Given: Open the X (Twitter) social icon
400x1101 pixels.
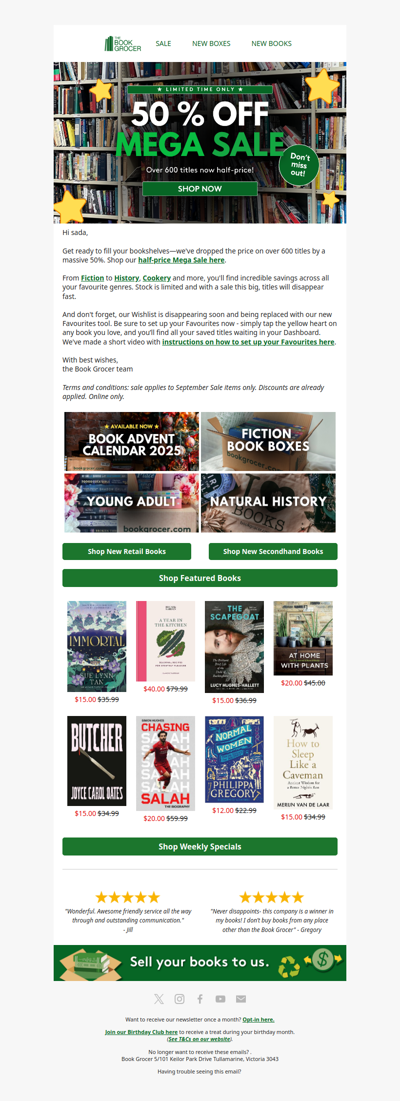Looking at the screenshot, I should [x=159, y=998].
